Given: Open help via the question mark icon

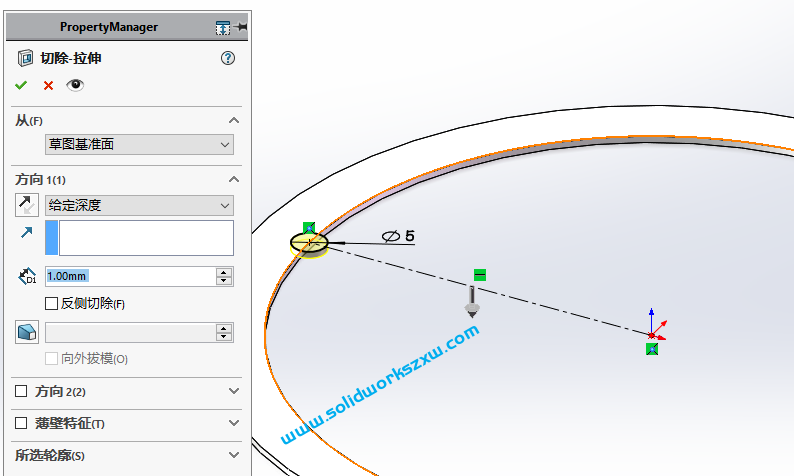Looking at the screenshot, I should [x=227, y=58].
